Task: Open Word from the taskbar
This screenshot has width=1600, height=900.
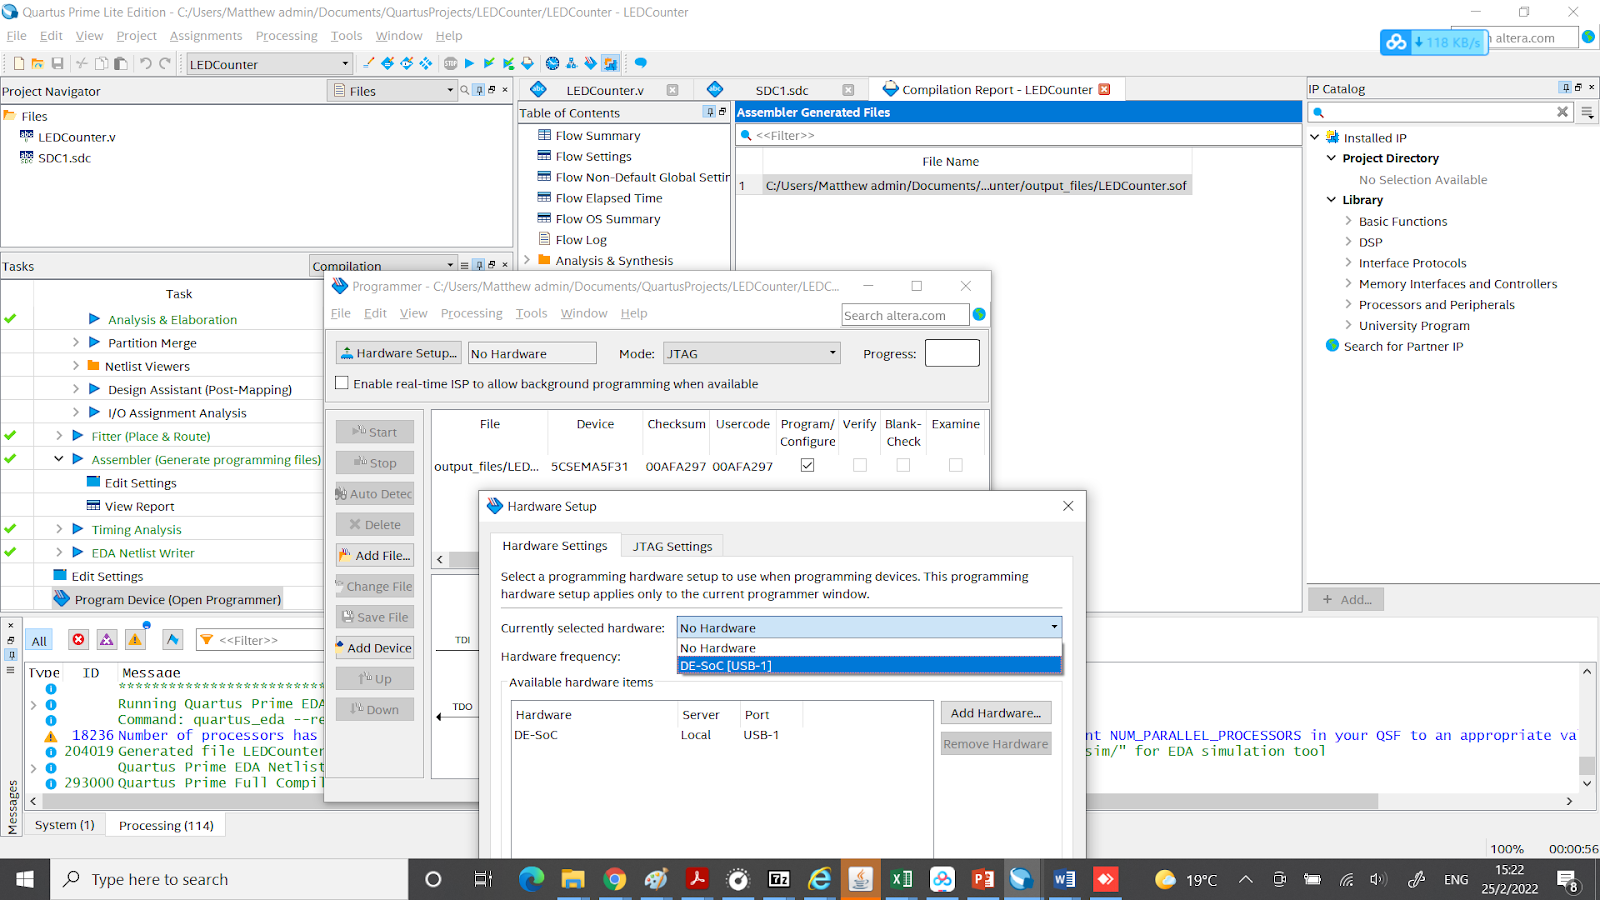Action: coord(1064,879)
